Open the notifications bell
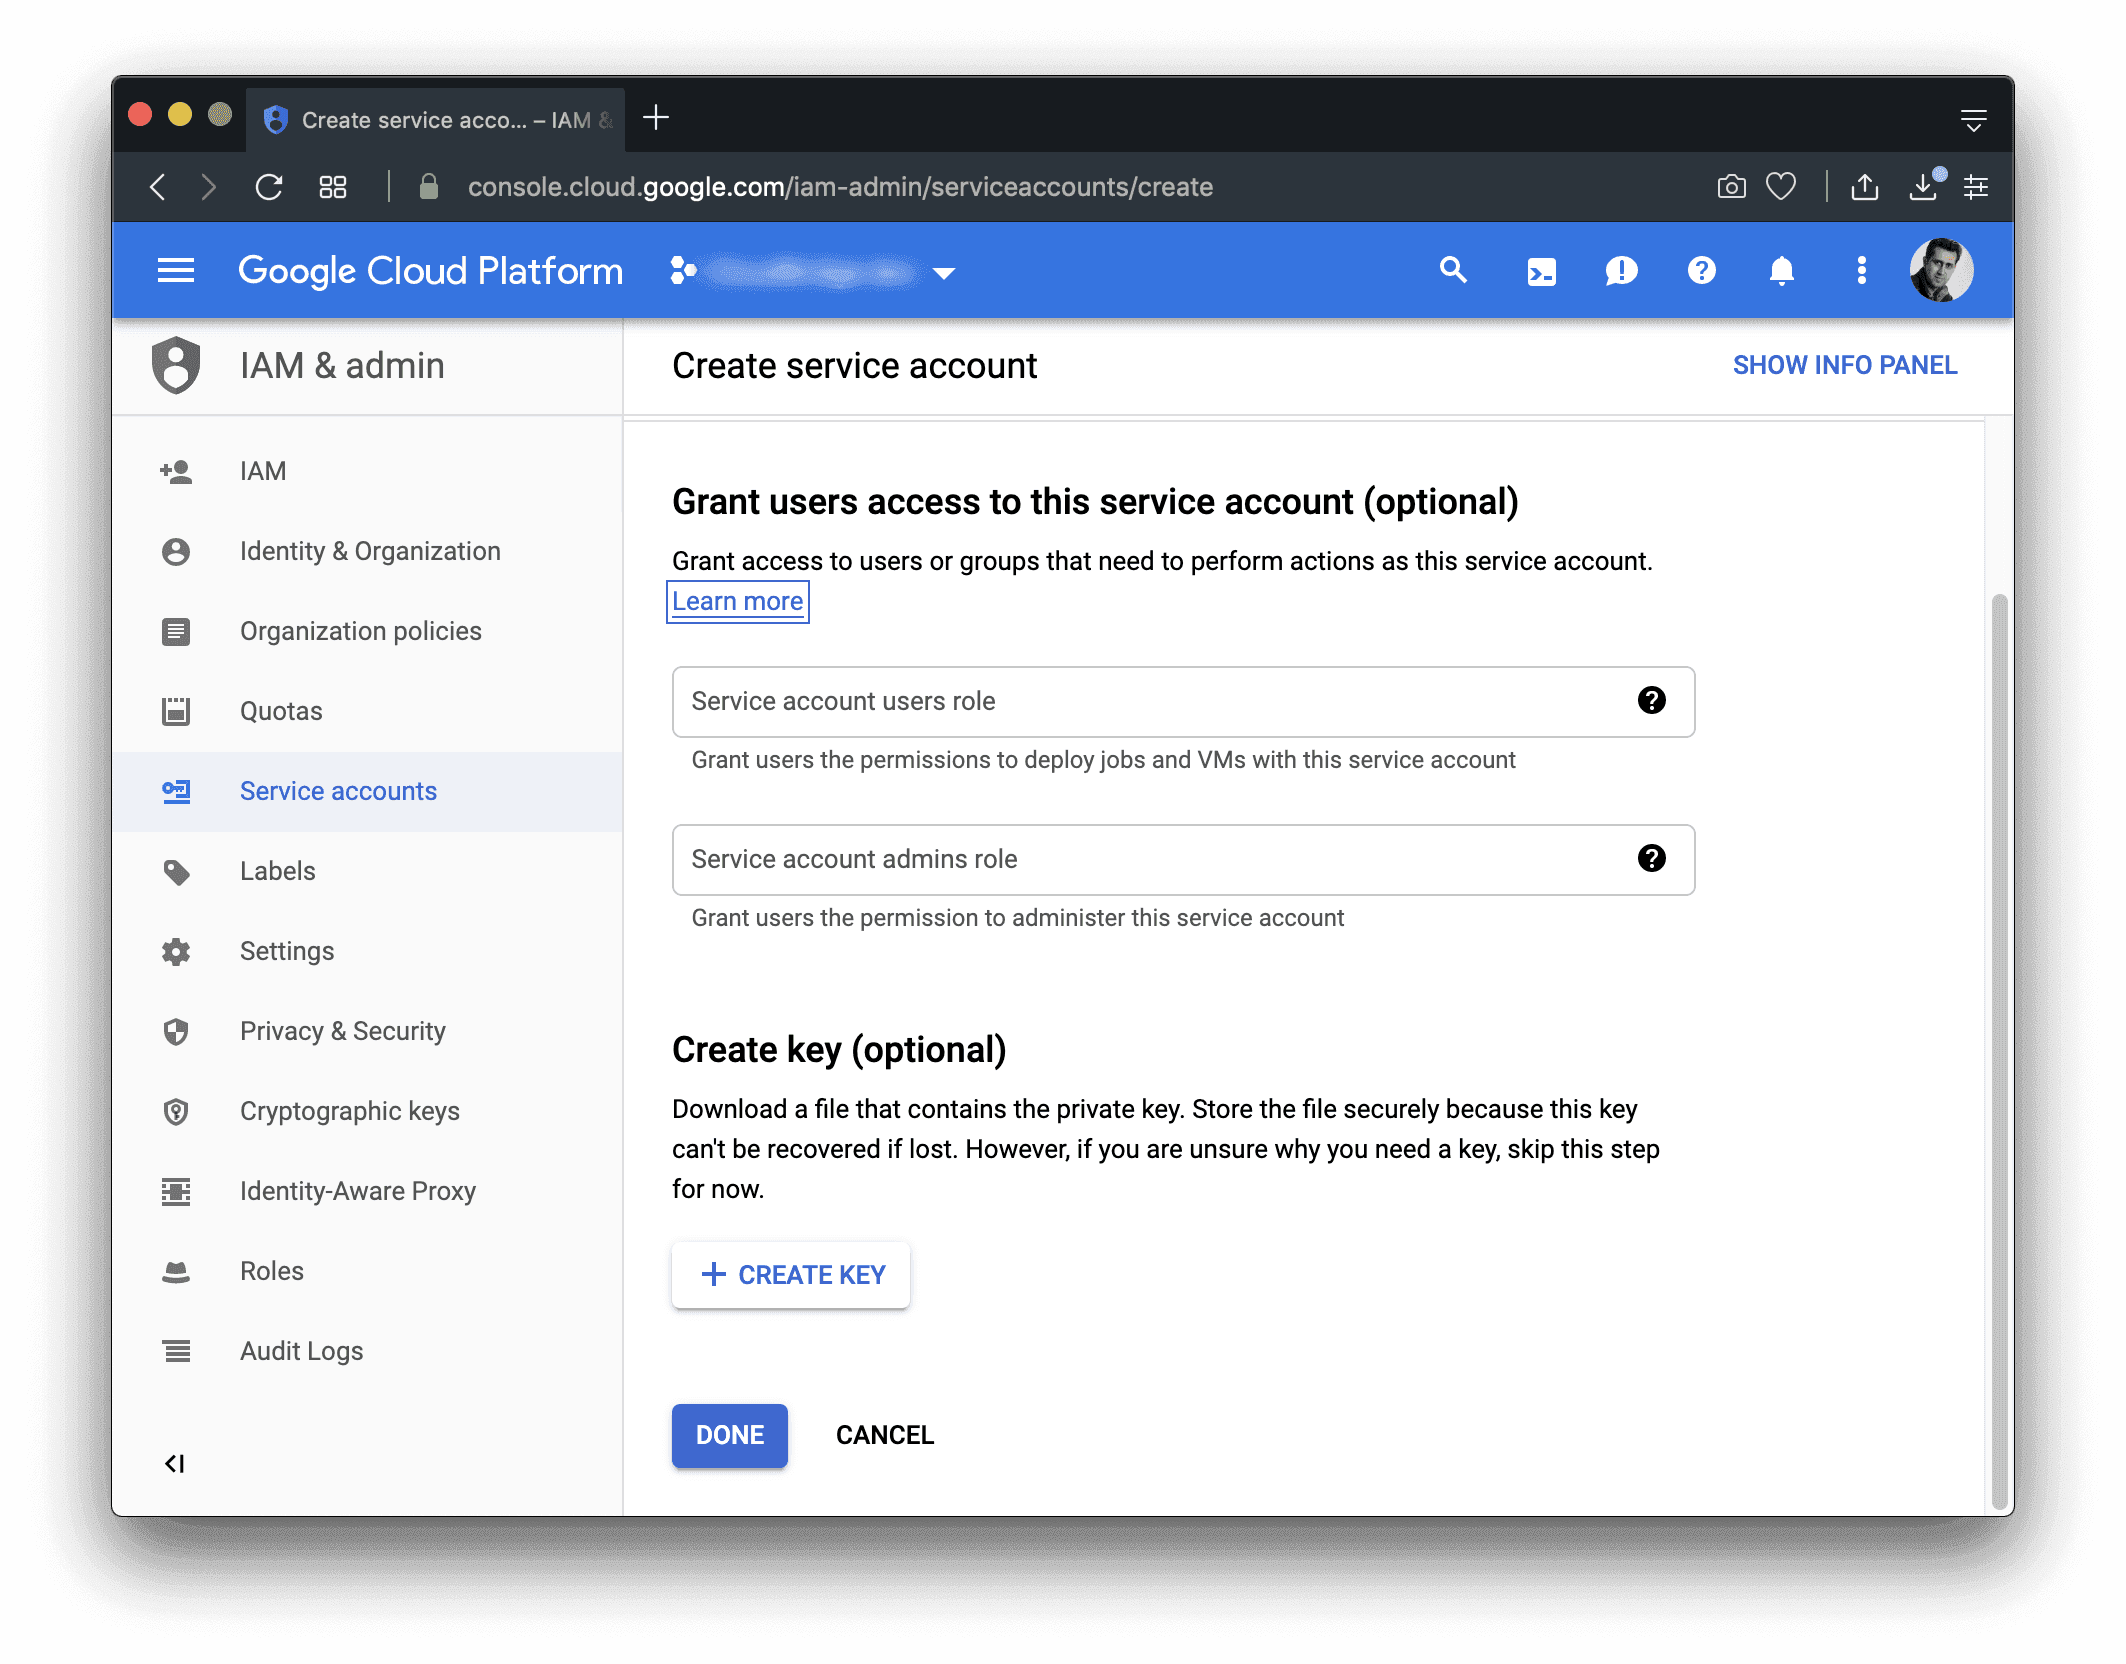This screenshot has height=1664, width=2126. (x=1781, y=271)
